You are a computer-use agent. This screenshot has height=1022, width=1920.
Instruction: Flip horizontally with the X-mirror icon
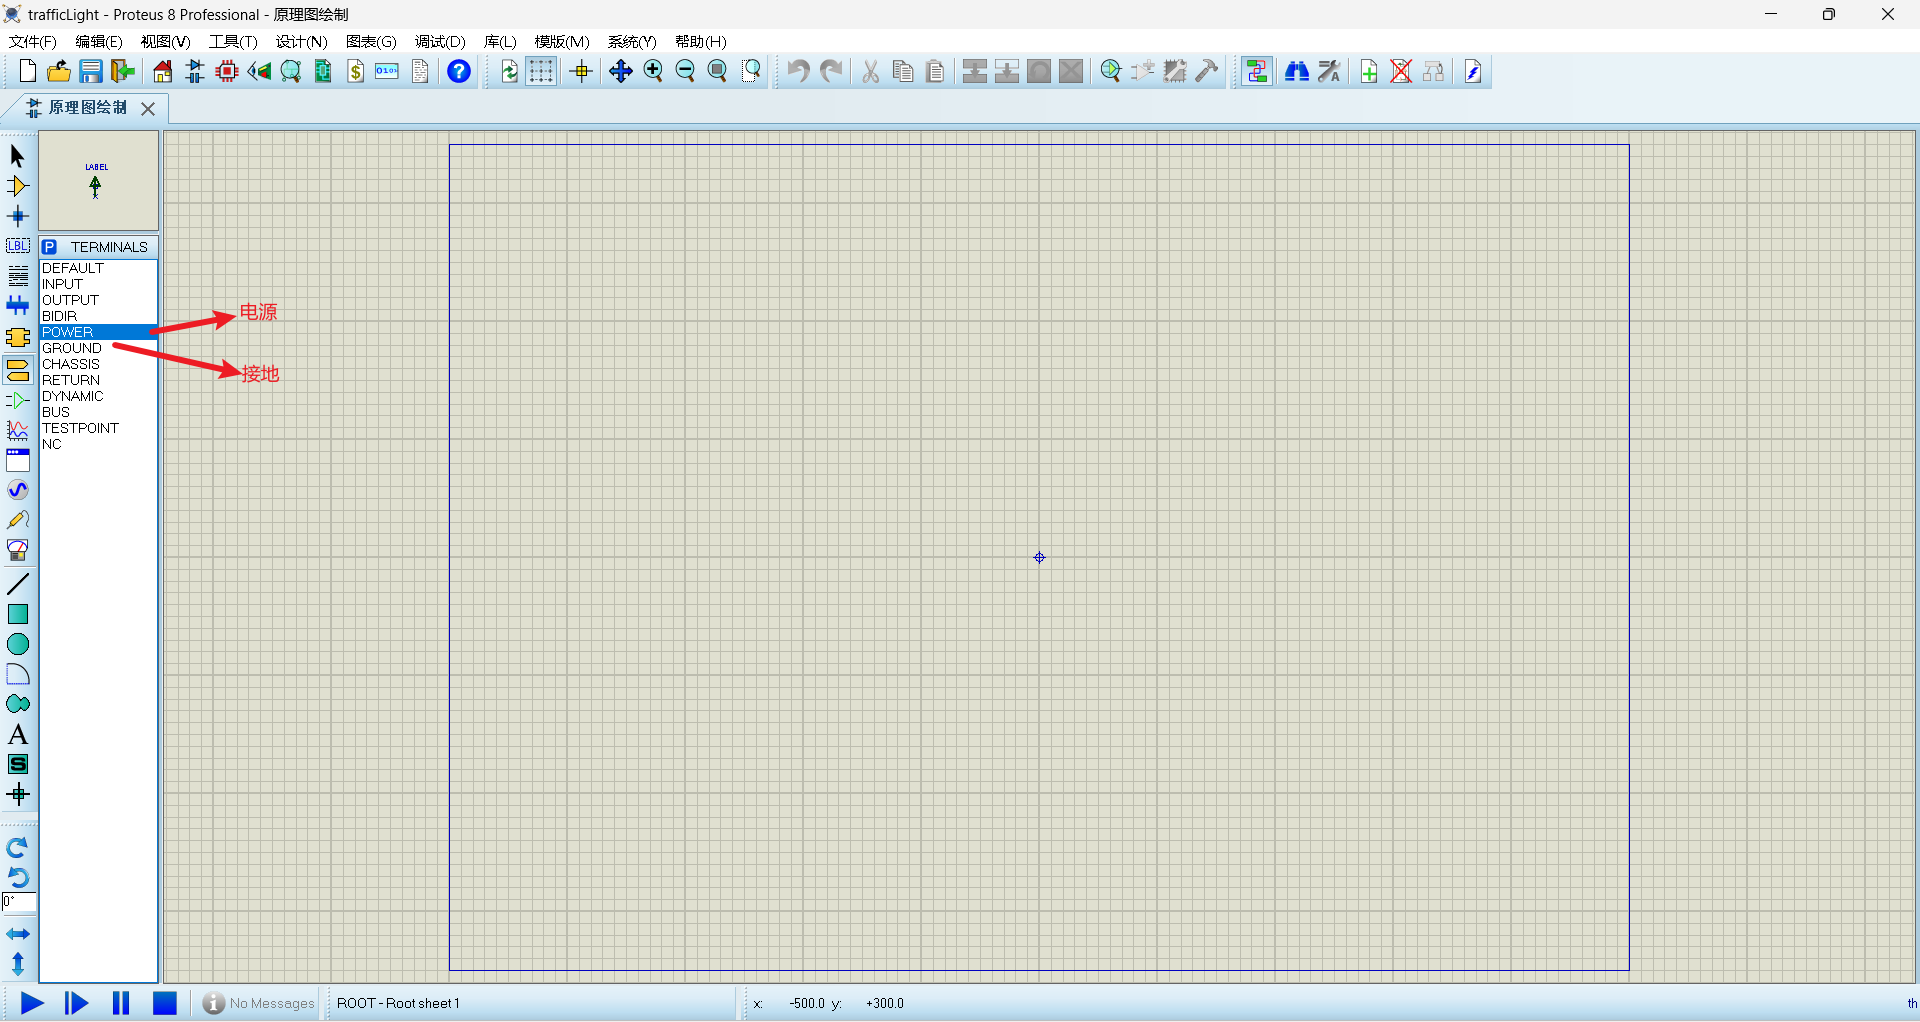pos(17,934)
